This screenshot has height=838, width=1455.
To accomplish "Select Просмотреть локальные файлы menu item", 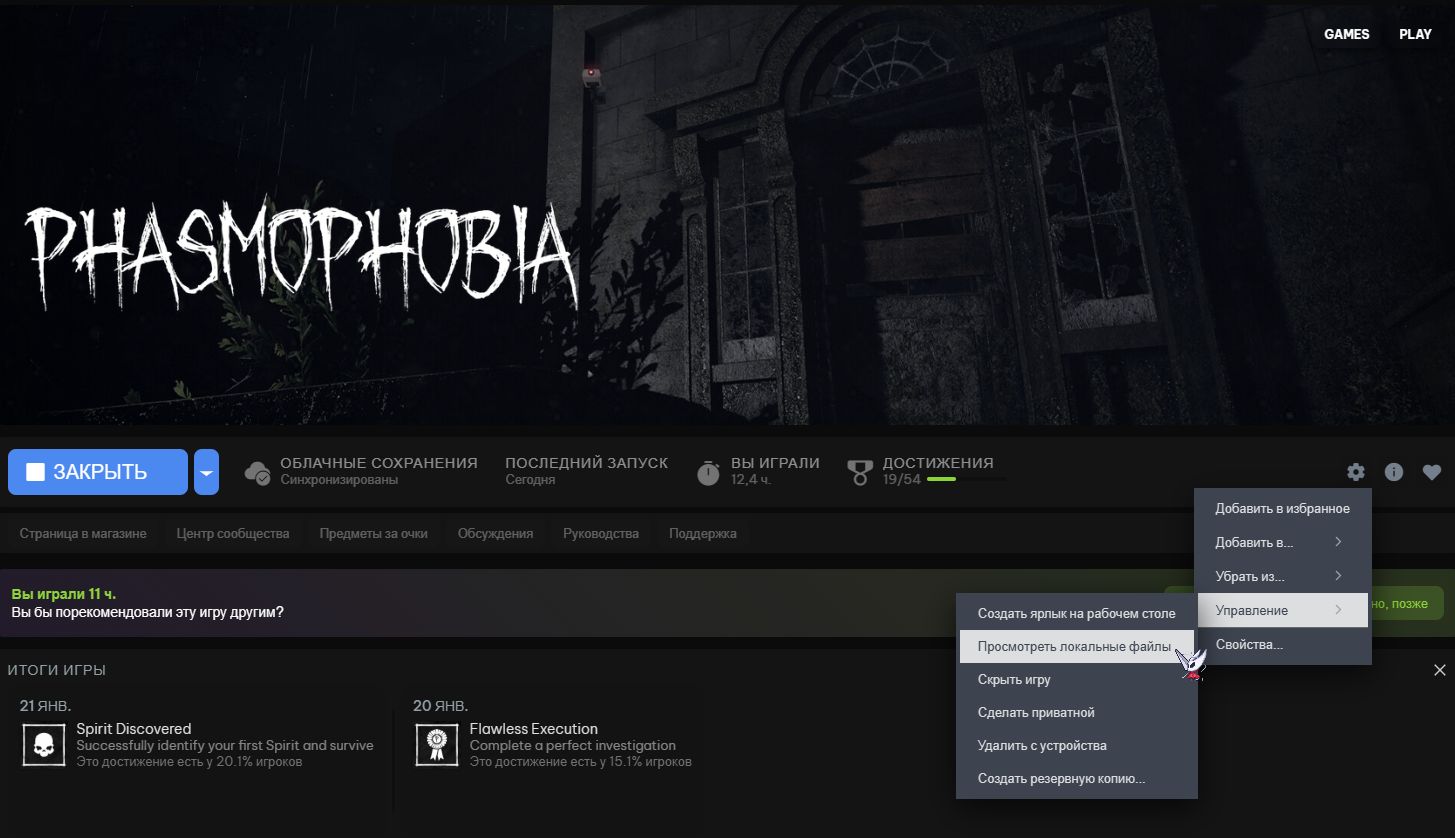I will click(x=1076, y=647).
